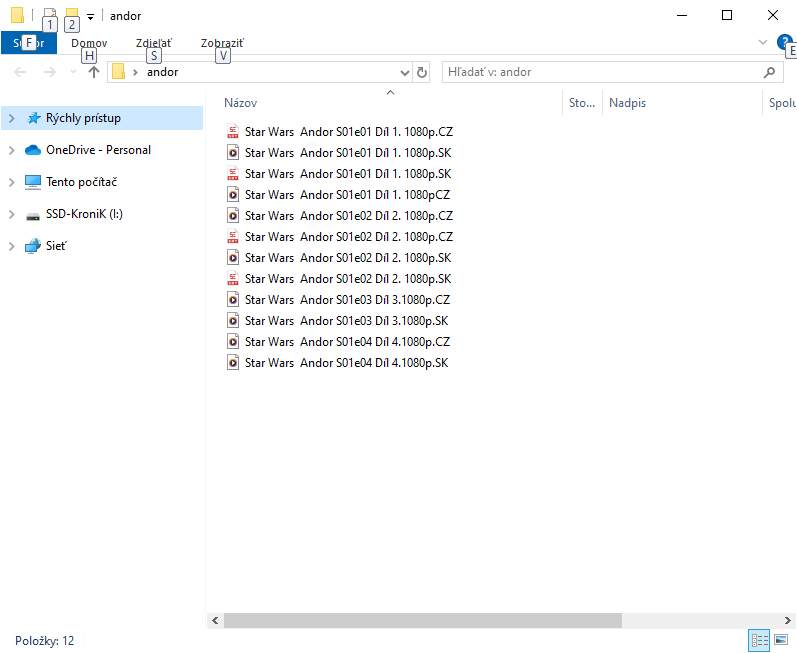Click the magnifier search icon
This screenshot has height=653, width=797.
770,72
